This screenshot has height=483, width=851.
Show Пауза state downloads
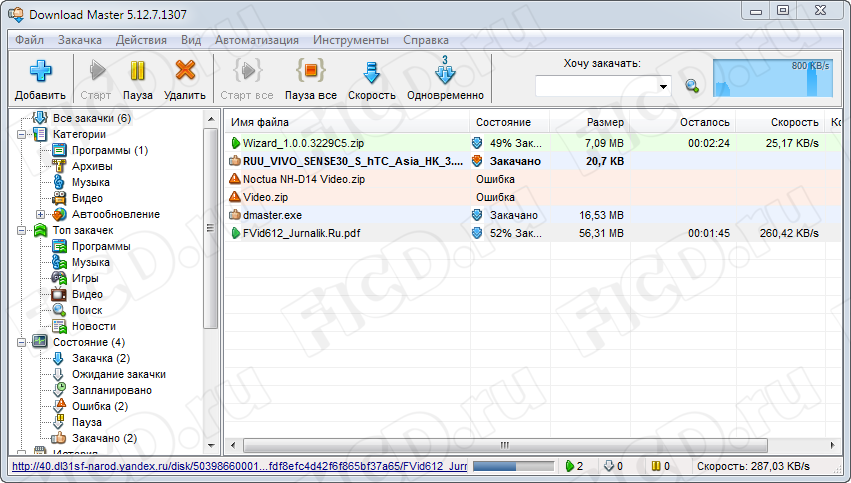[x=87, y=422]
